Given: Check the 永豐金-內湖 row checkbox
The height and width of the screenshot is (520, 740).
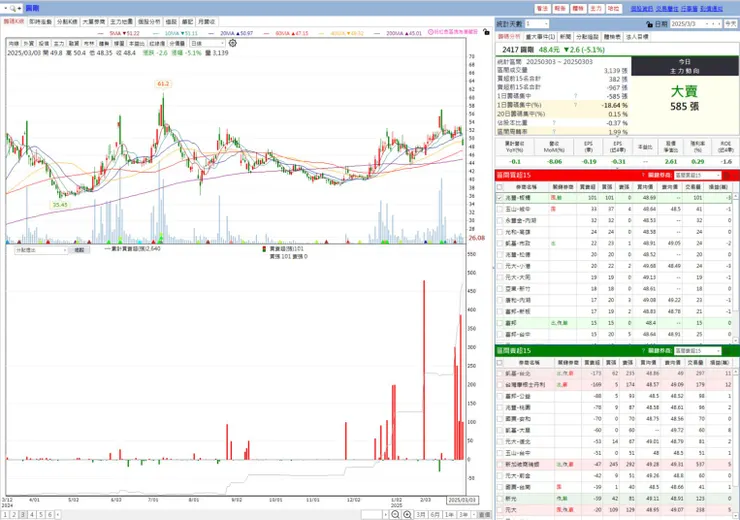Looking at the screenshot, I should point(500,220).
